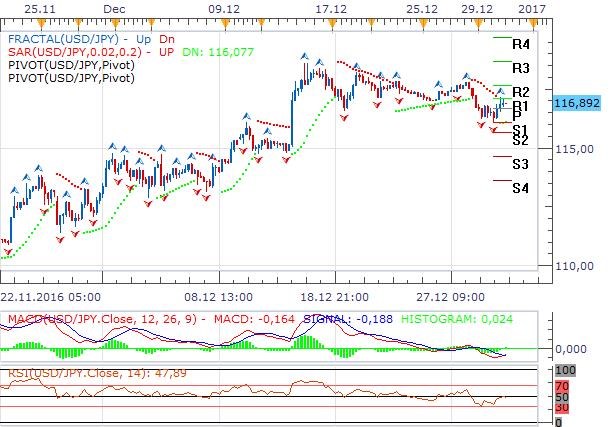Screen dimensions: 610x427
Task: Click the R3 pivot resistance label
Action: coord(520,68)
